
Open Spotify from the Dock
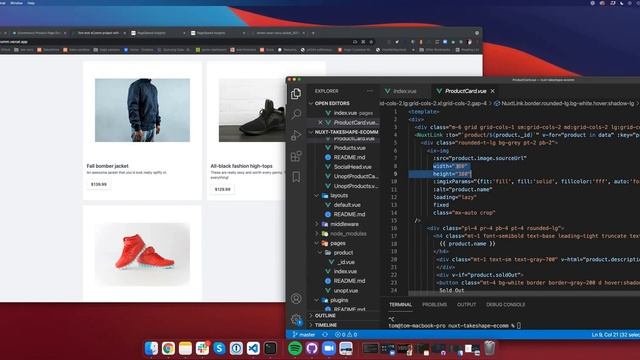(x=295, y=349)
